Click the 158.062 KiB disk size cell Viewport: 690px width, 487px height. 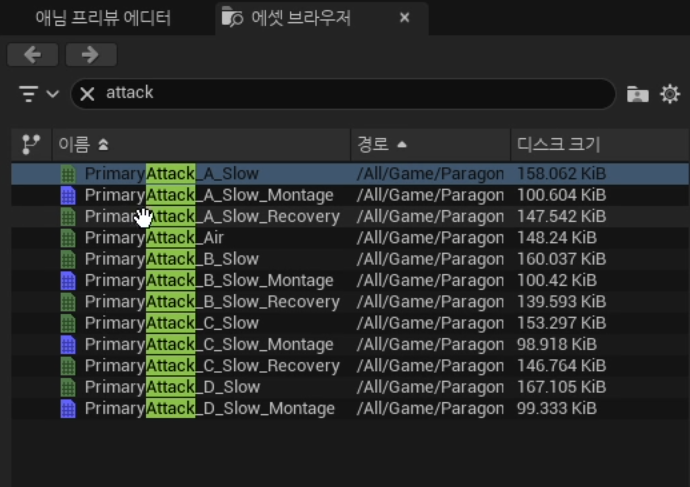pyautogui.click(x=562, y=174)
